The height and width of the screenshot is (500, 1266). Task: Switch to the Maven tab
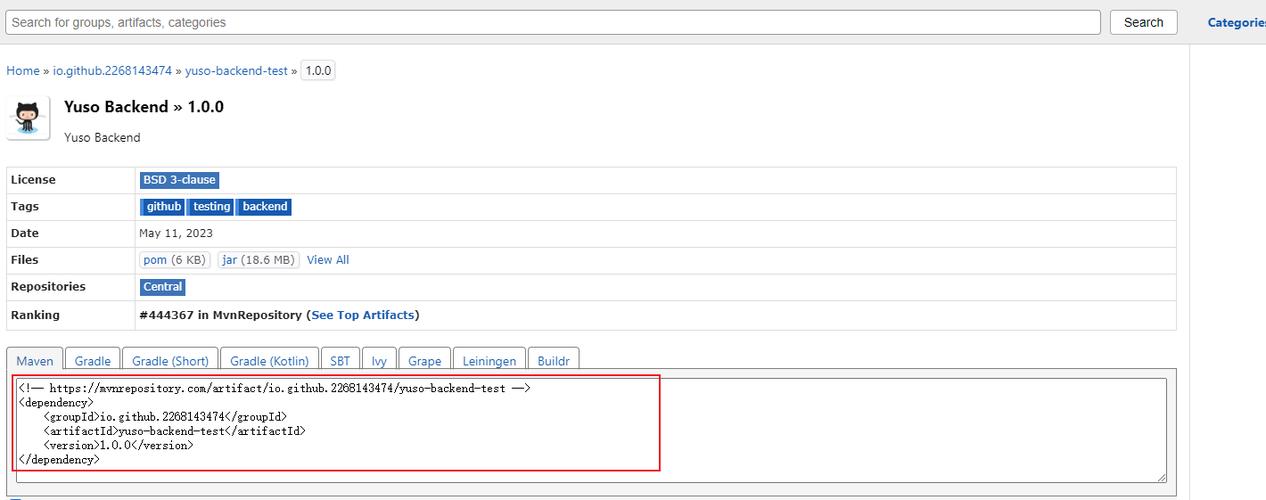(35, 361)
